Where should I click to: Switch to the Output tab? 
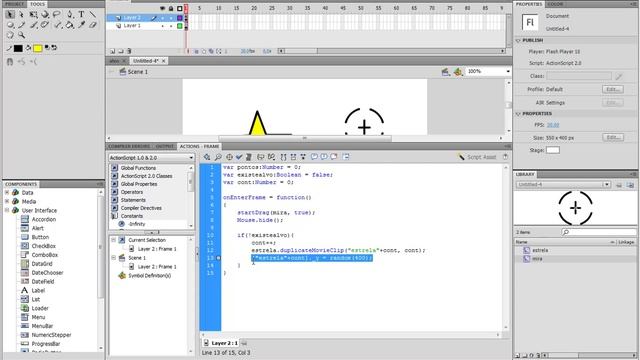pyautogui.click(x=165, y=146)
